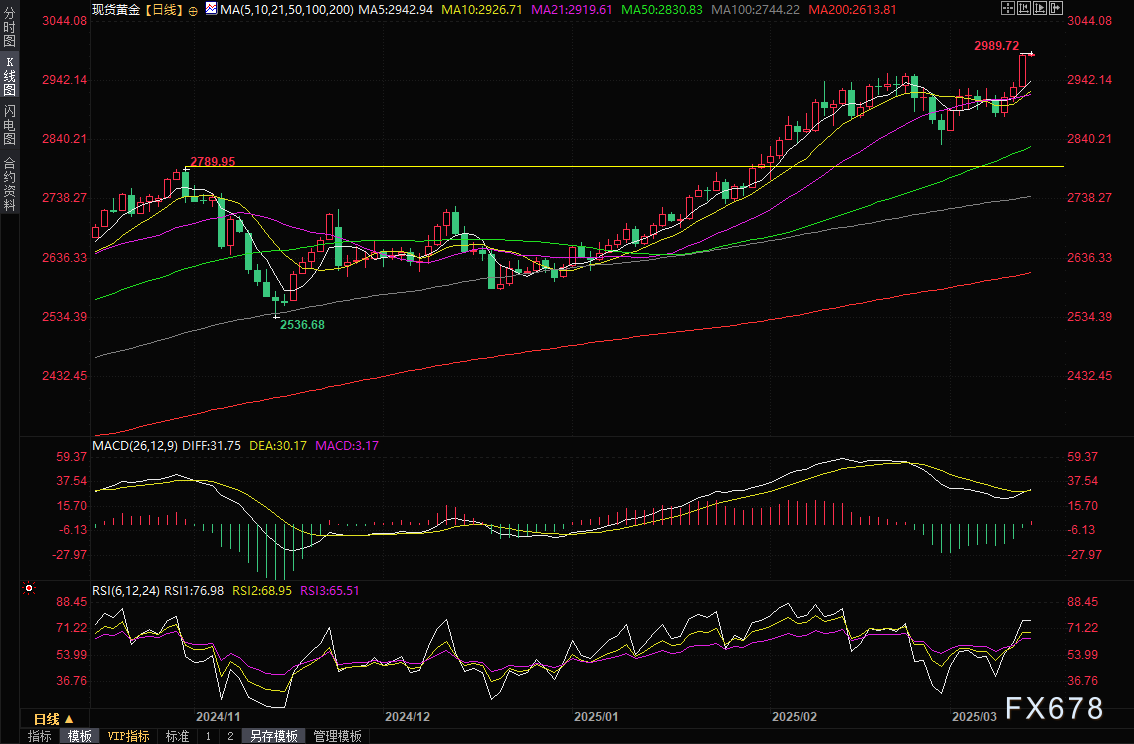Open the VIP指标 tab

click(x=128, y=736)
